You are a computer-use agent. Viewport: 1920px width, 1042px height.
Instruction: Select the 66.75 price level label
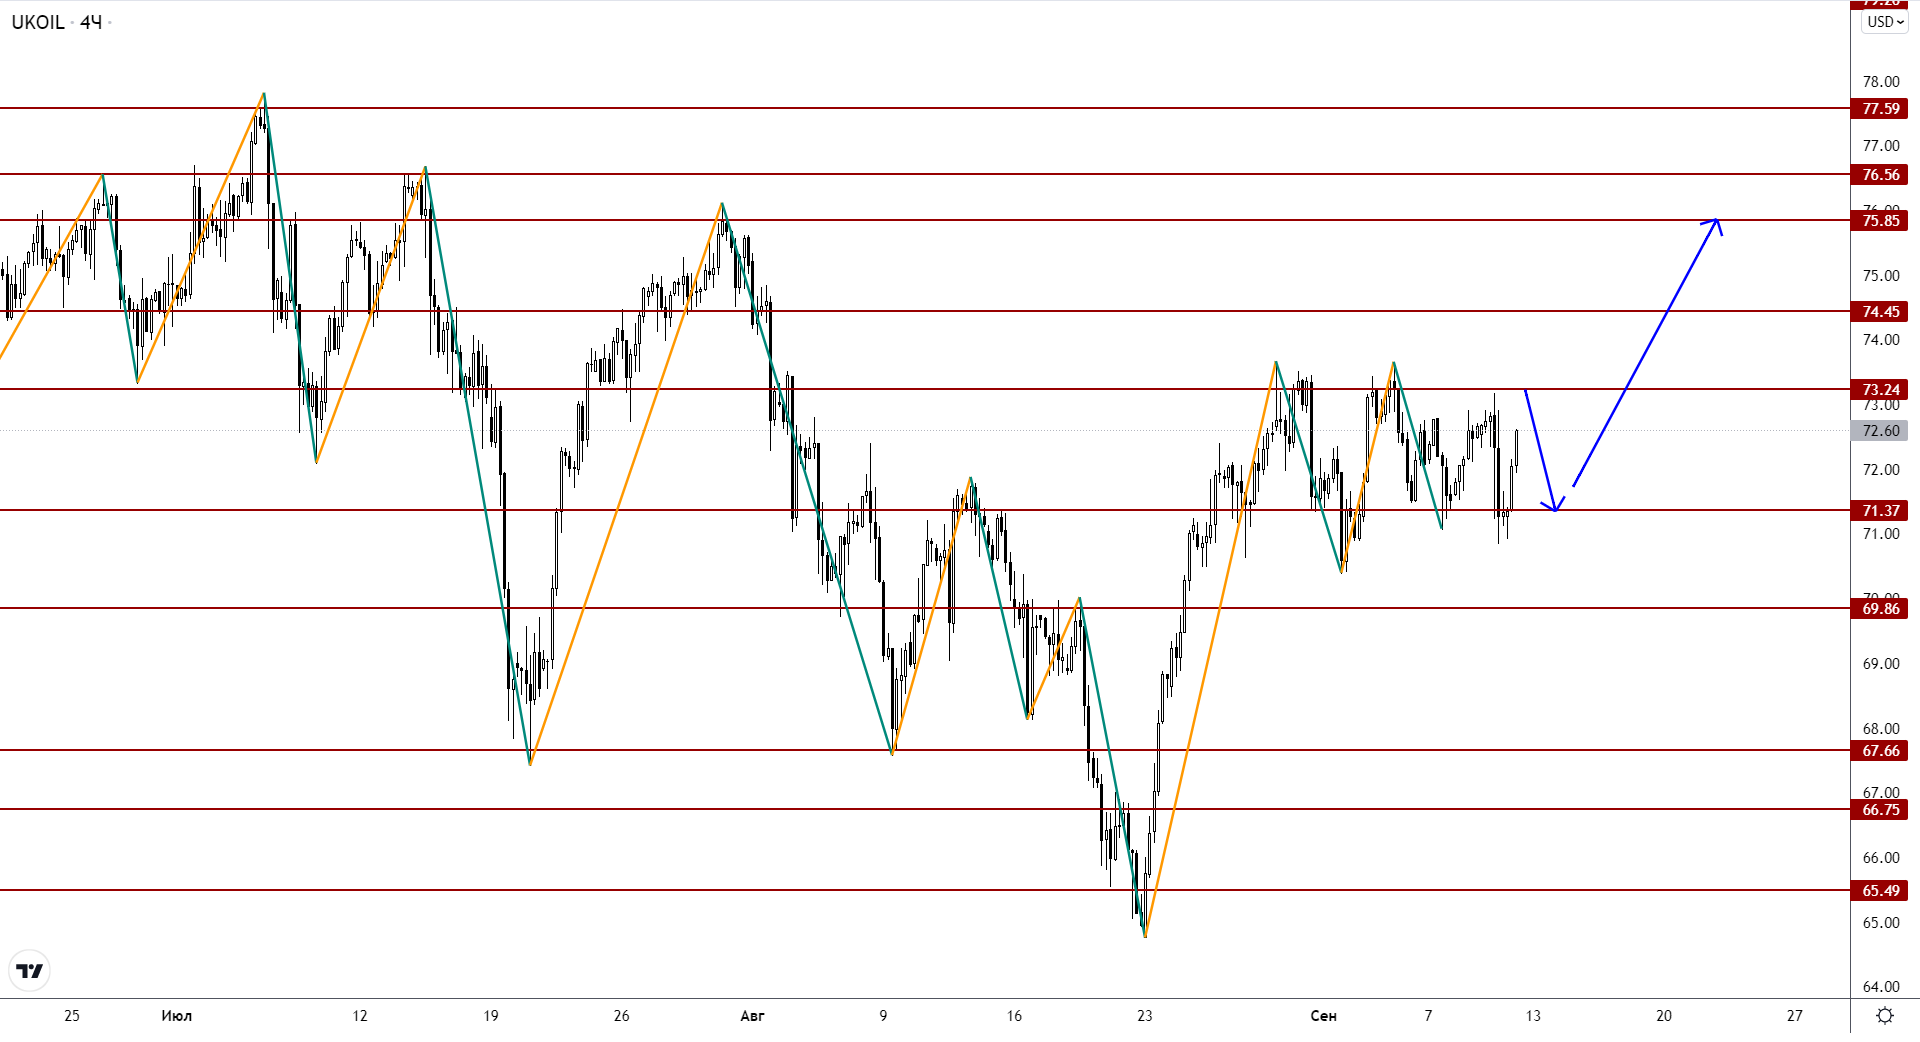pyautogui.click(x=1880, y=810)
